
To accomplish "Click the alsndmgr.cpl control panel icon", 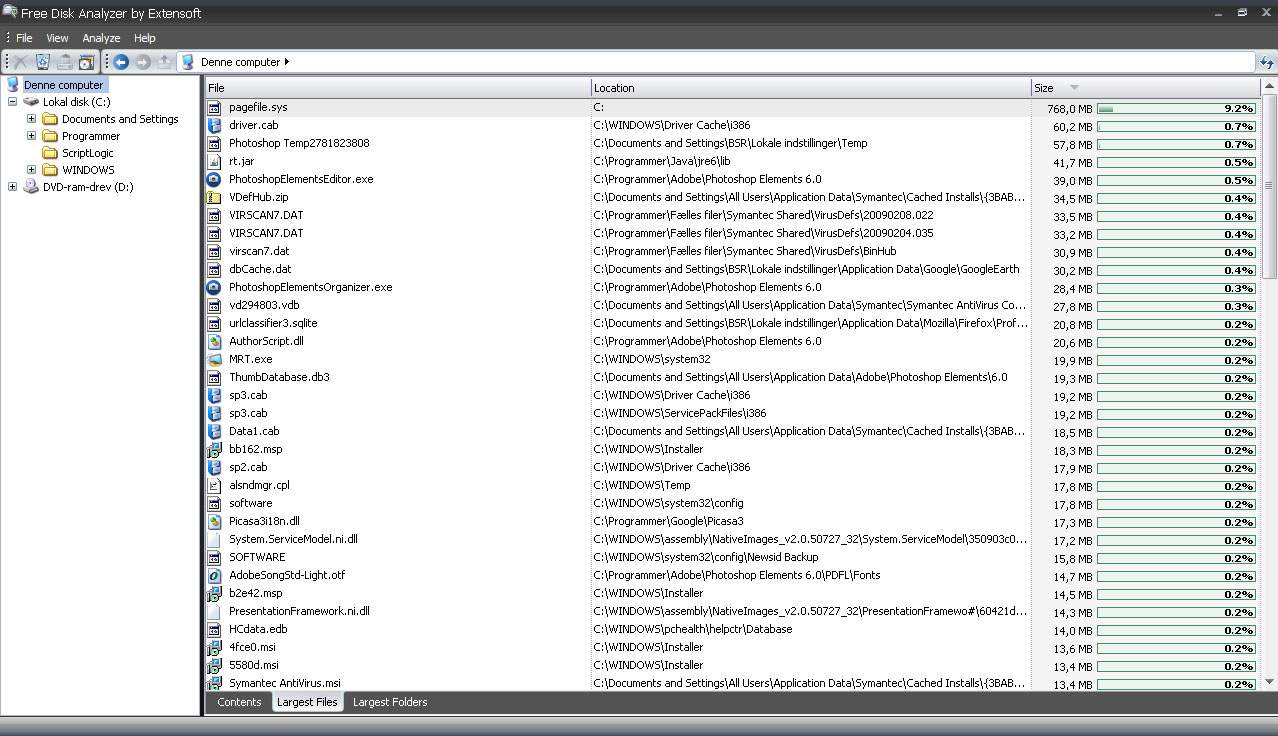I will click(214, 485).
